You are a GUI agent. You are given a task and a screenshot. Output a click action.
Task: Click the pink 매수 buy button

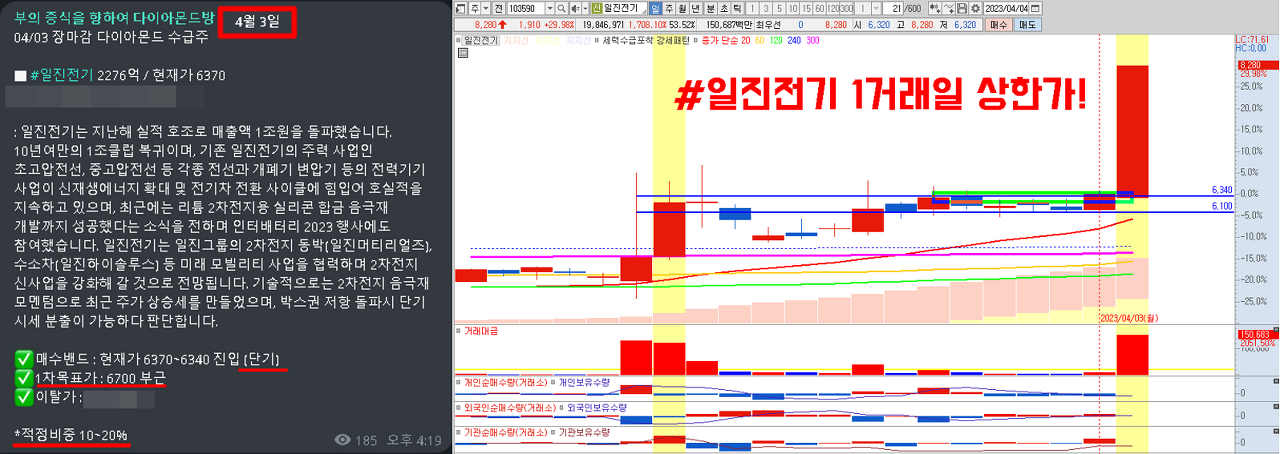coord(999,24)
